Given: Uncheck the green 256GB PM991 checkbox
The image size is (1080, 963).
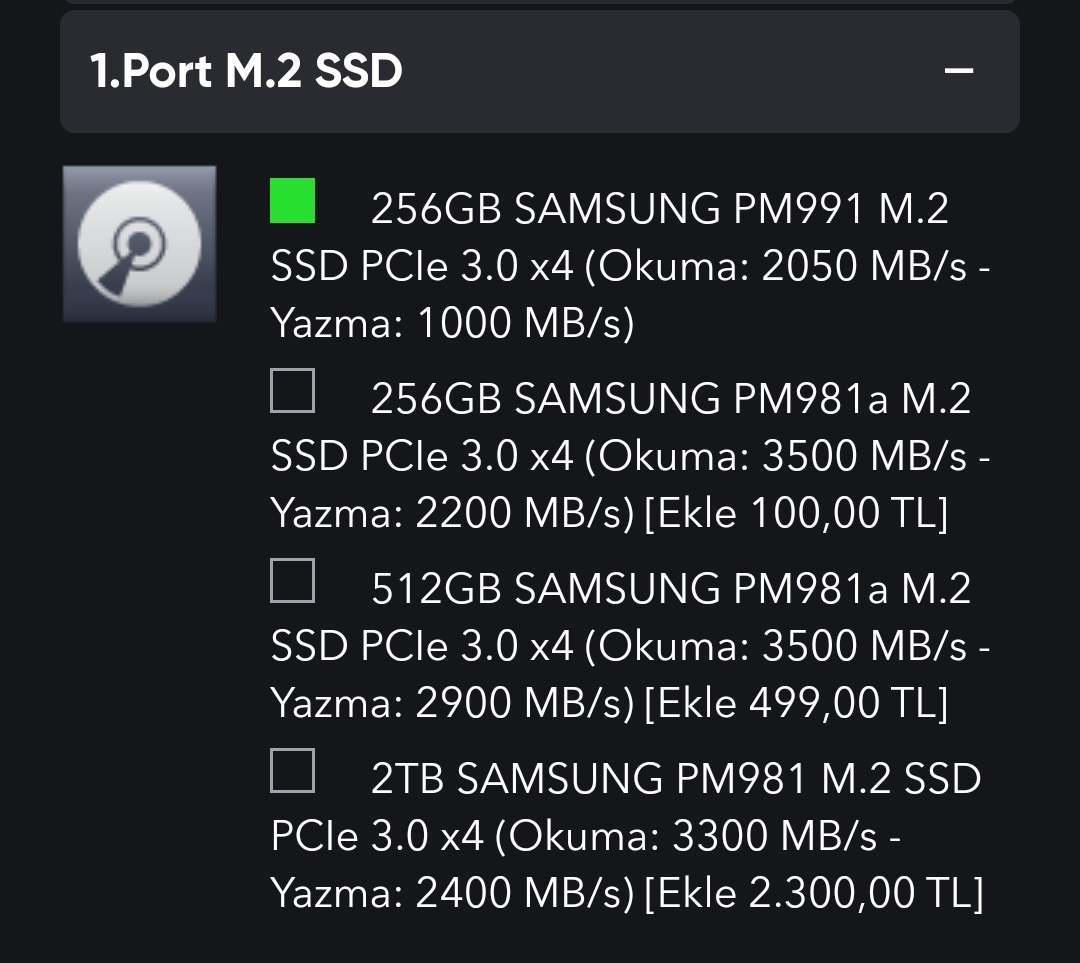Looking at the screenshot, I should click(292, 201).
